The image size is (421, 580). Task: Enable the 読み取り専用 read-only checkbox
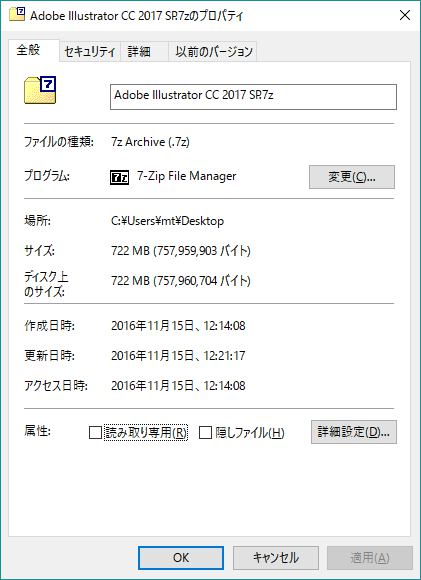pos(95,432)
